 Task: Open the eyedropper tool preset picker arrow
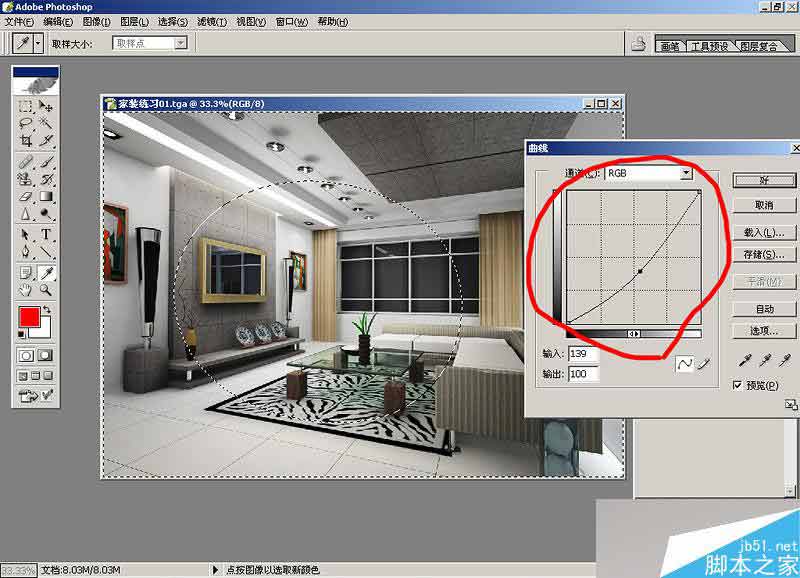pos(38,44)
